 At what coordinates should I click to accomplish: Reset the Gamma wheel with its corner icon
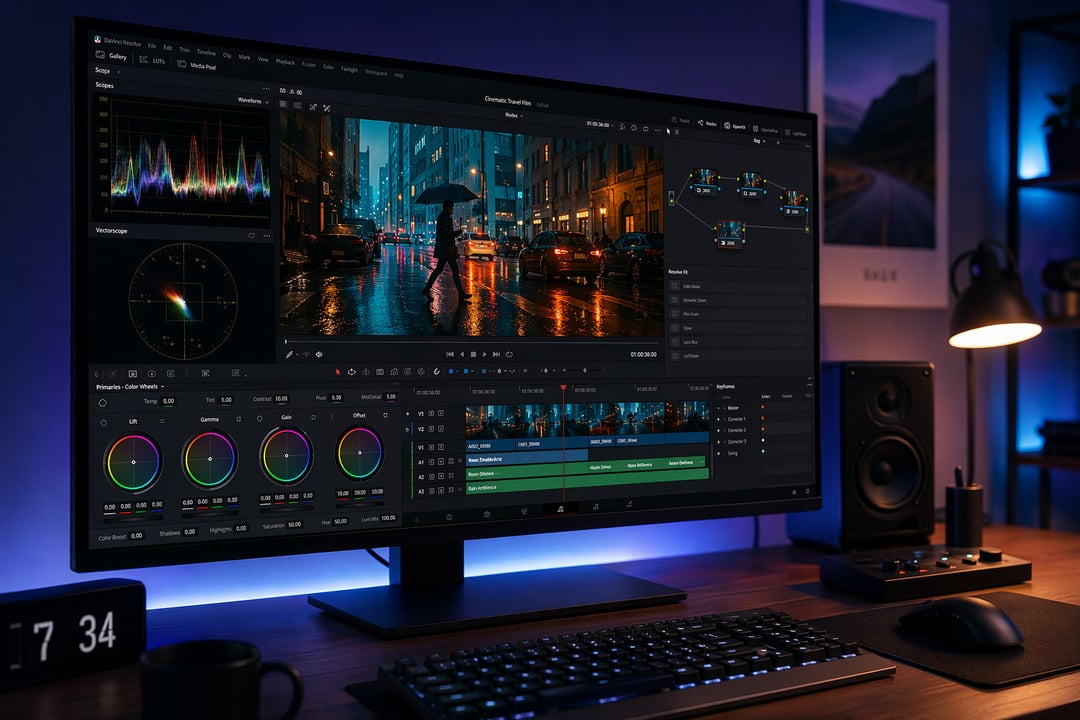tap(238, 419)
